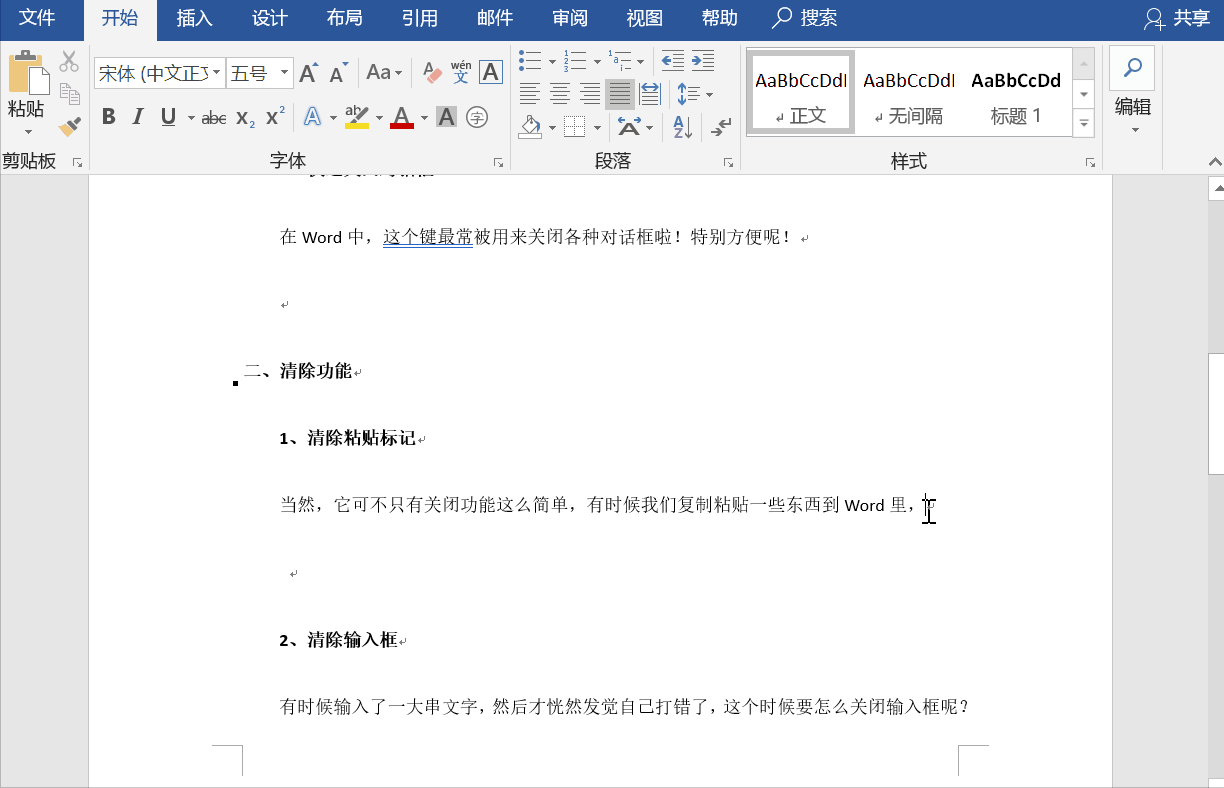This screenshot has height=788, width=1224.
Task: Select the Format Painter icon
Action: coord(69,127)
